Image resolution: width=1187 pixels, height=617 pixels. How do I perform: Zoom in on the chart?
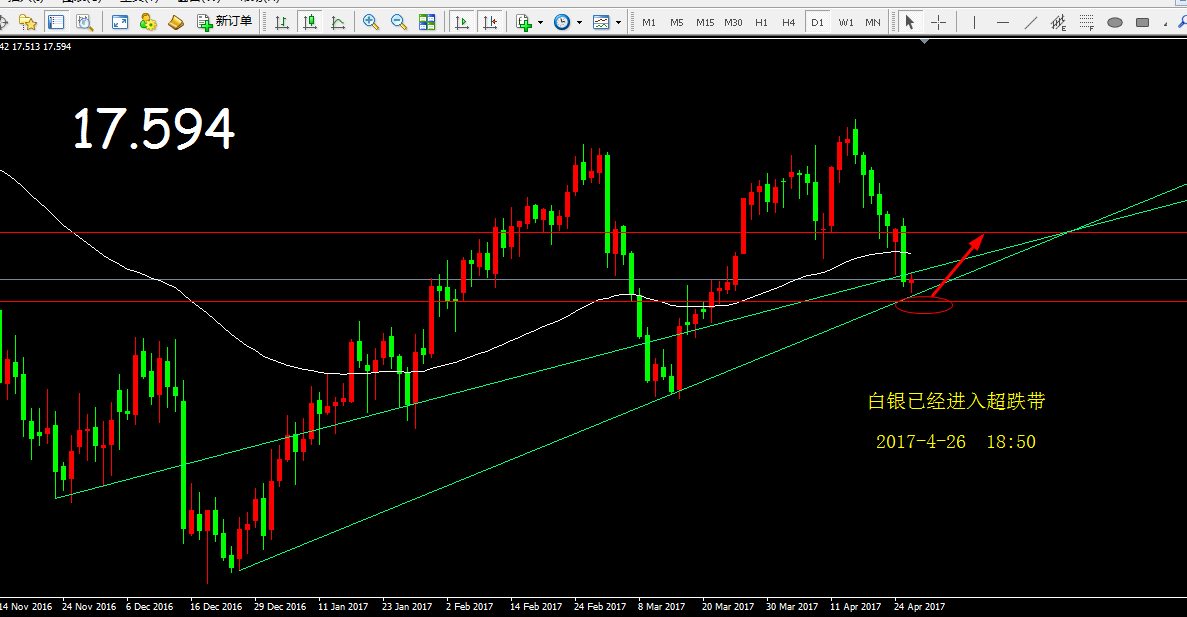pos(370,22)
